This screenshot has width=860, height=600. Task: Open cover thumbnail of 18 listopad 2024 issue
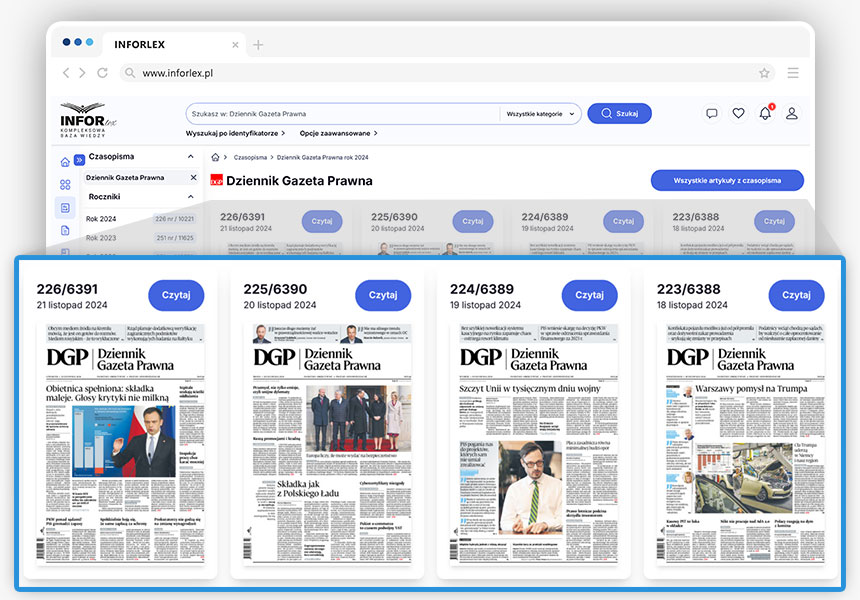740,444
